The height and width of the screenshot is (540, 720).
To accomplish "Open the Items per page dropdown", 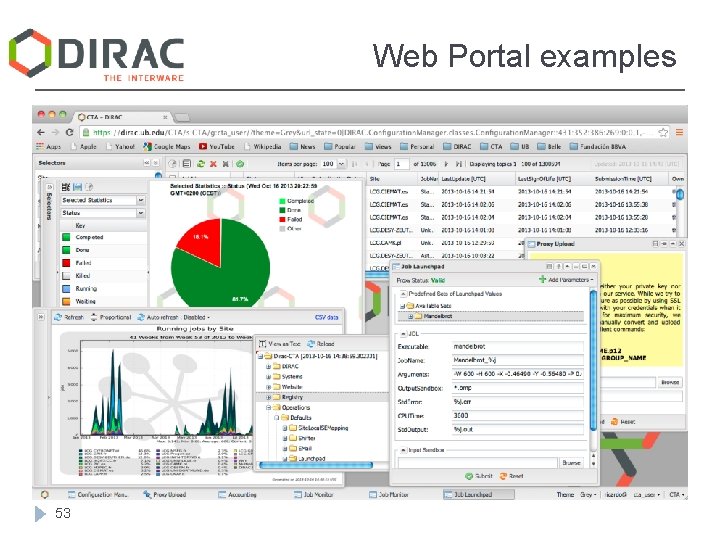I will [341, 164].
